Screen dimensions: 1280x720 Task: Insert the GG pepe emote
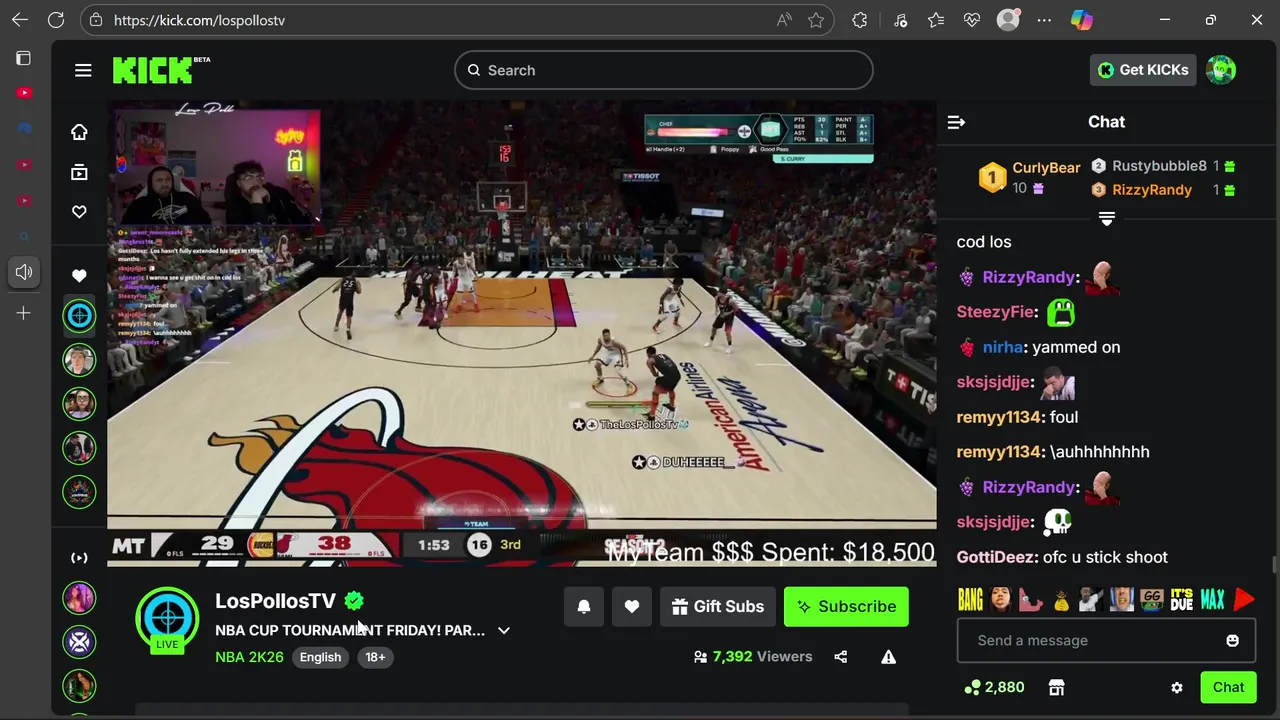pos(1152,600)
